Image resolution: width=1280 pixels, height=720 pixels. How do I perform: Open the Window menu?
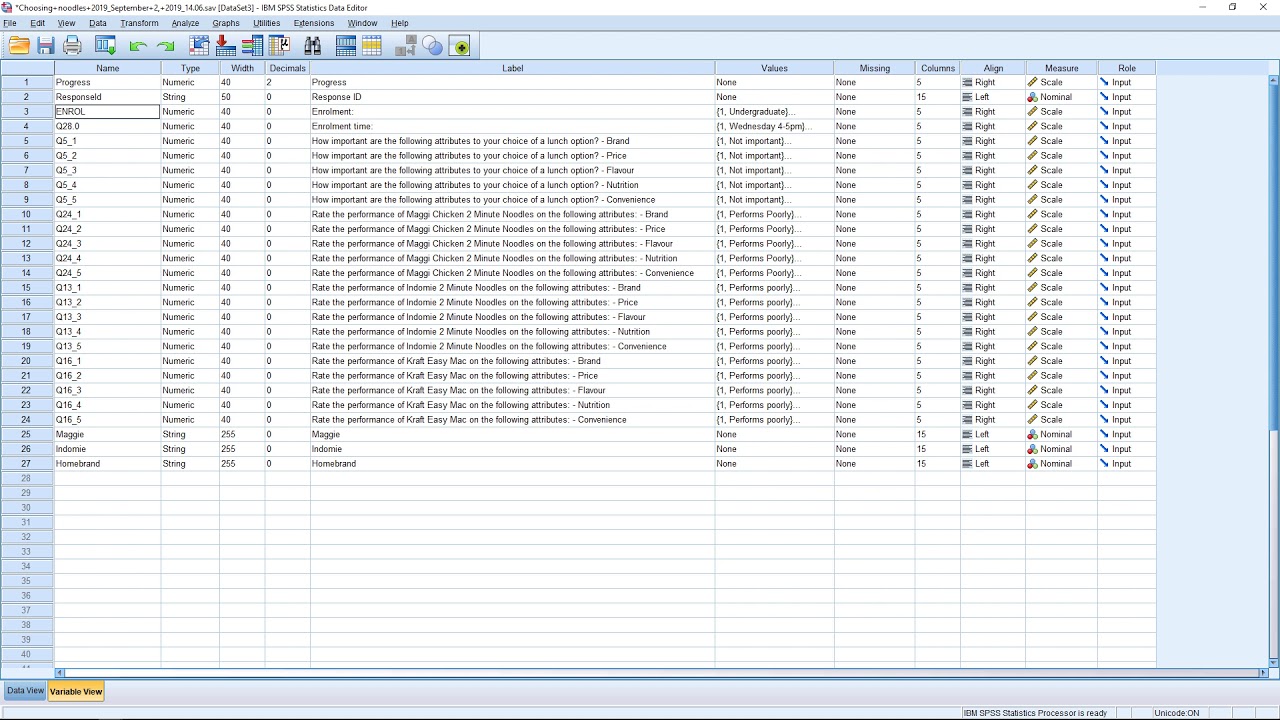pos(362,23)
